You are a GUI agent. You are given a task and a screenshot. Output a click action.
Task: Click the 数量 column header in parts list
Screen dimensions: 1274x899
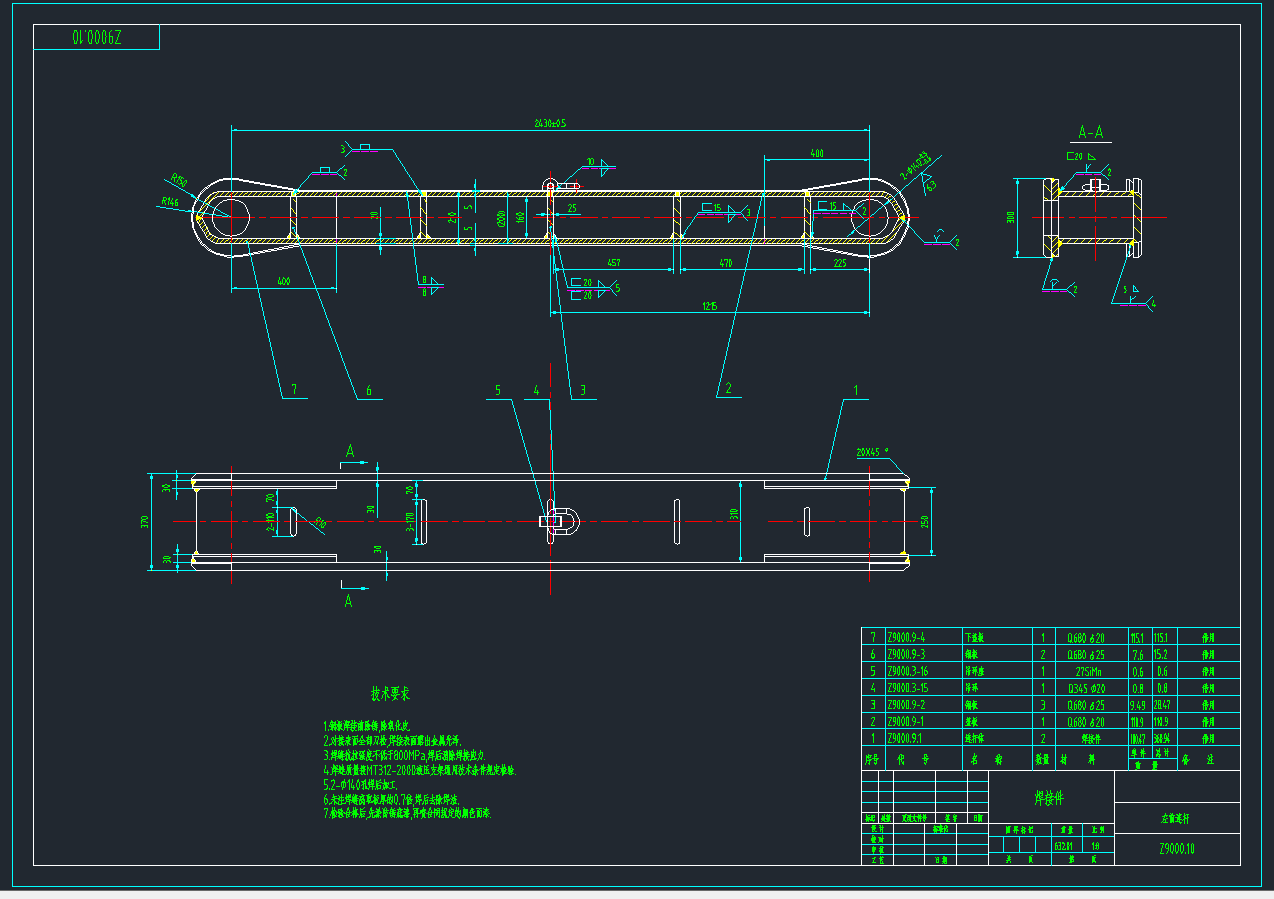[x=1043, y=760]
